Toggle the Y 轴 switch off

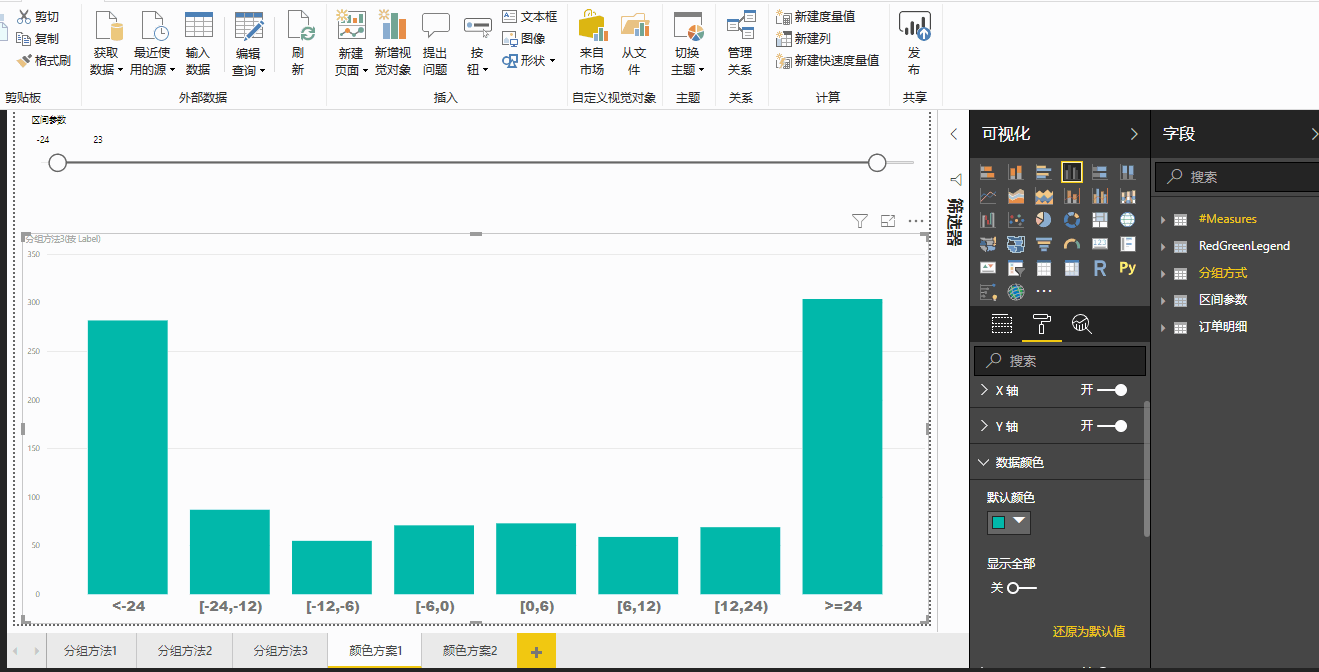click(x=1112, y=426)
